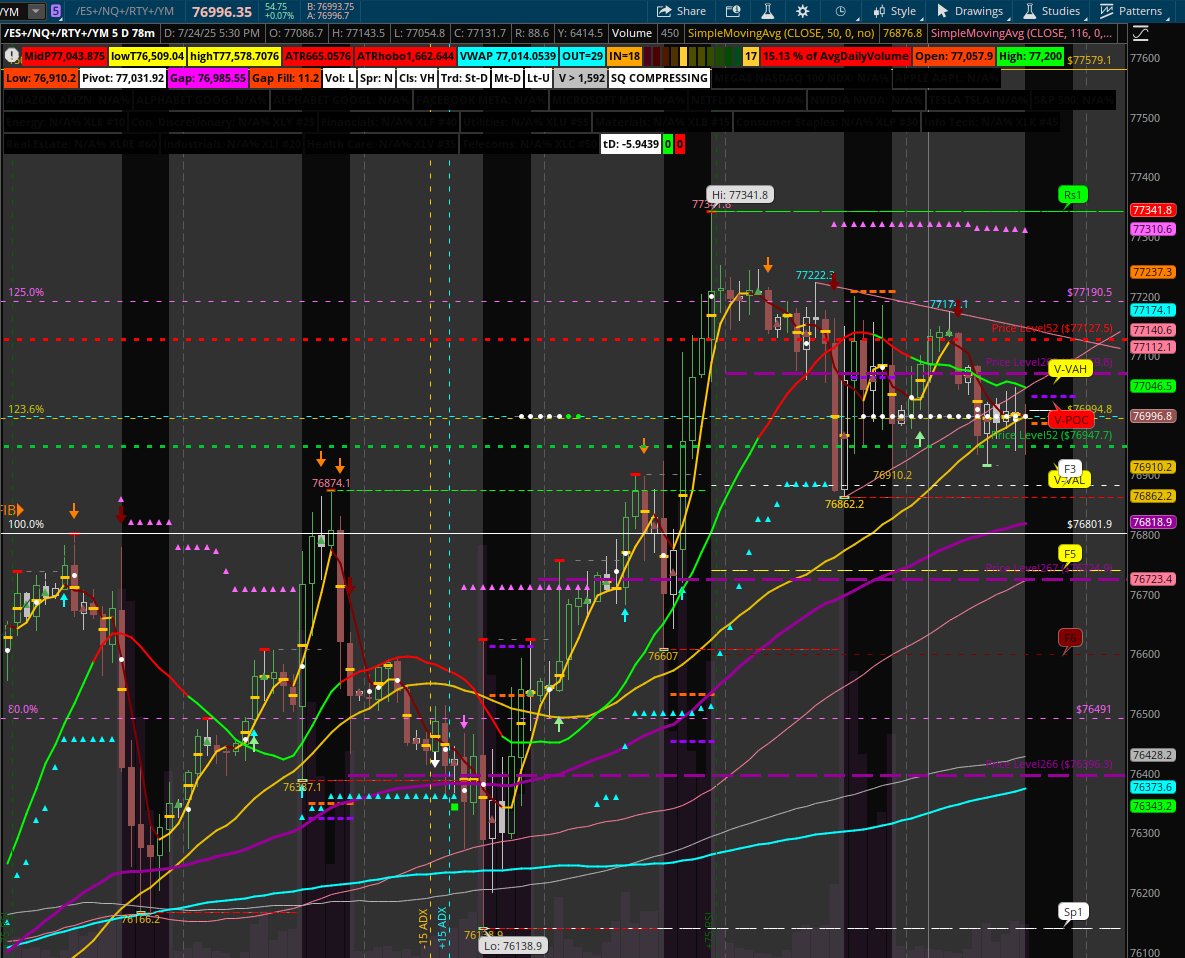Screen dimensions: 1185x958
Task: Click the cyan 77174.1 price axis tag
Action: 1152,311
